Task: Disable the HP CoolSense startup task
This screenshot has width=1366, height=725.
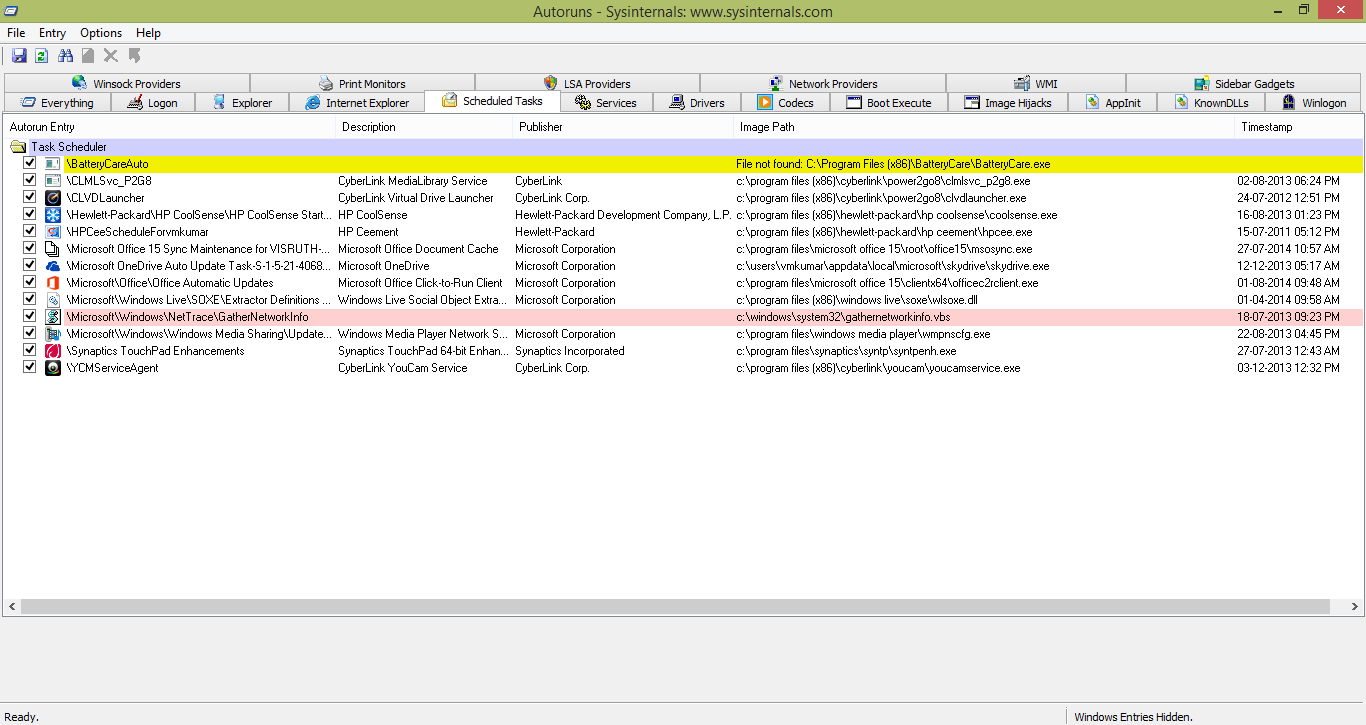Action: (30, 214)
